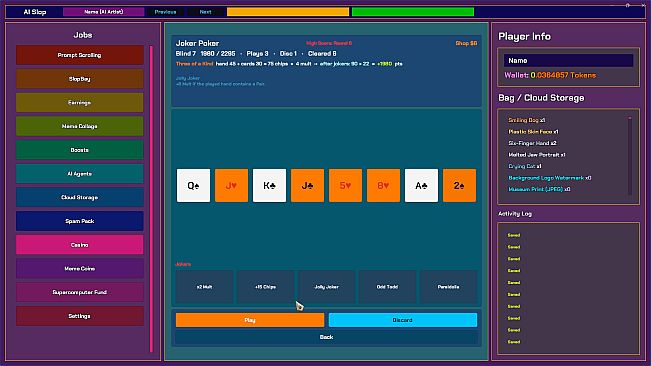Click the Joker Poker heading
Screen dimensions: 651x366
pos(197,43)
